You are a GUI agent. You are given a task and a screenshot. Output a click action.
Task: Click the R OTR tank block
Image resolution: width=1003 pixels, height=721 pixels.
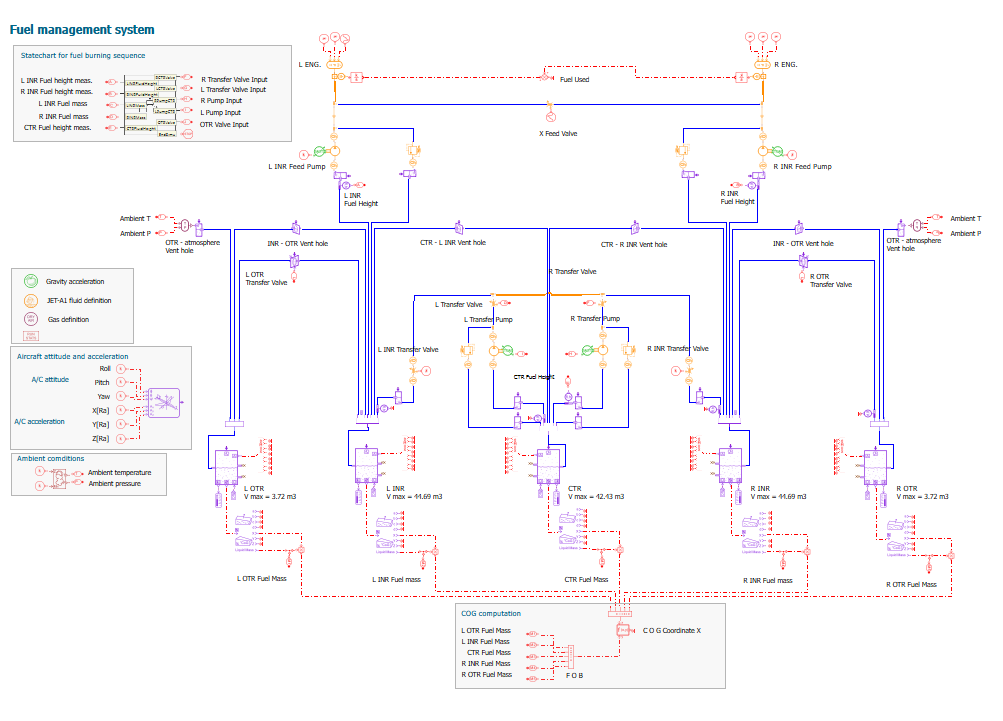click(875, 468)
